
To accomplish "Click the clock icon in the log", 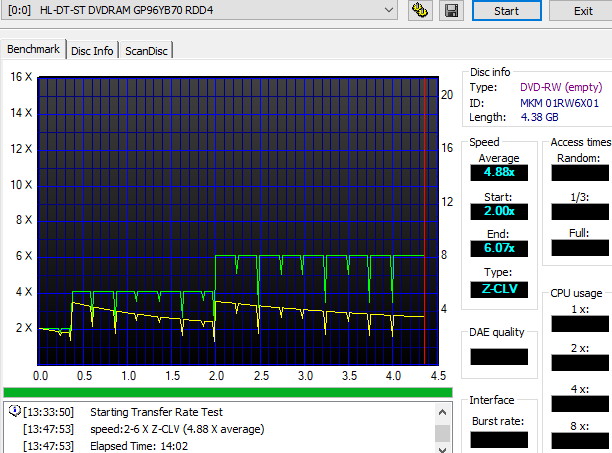I will click(x=14, y=412).
